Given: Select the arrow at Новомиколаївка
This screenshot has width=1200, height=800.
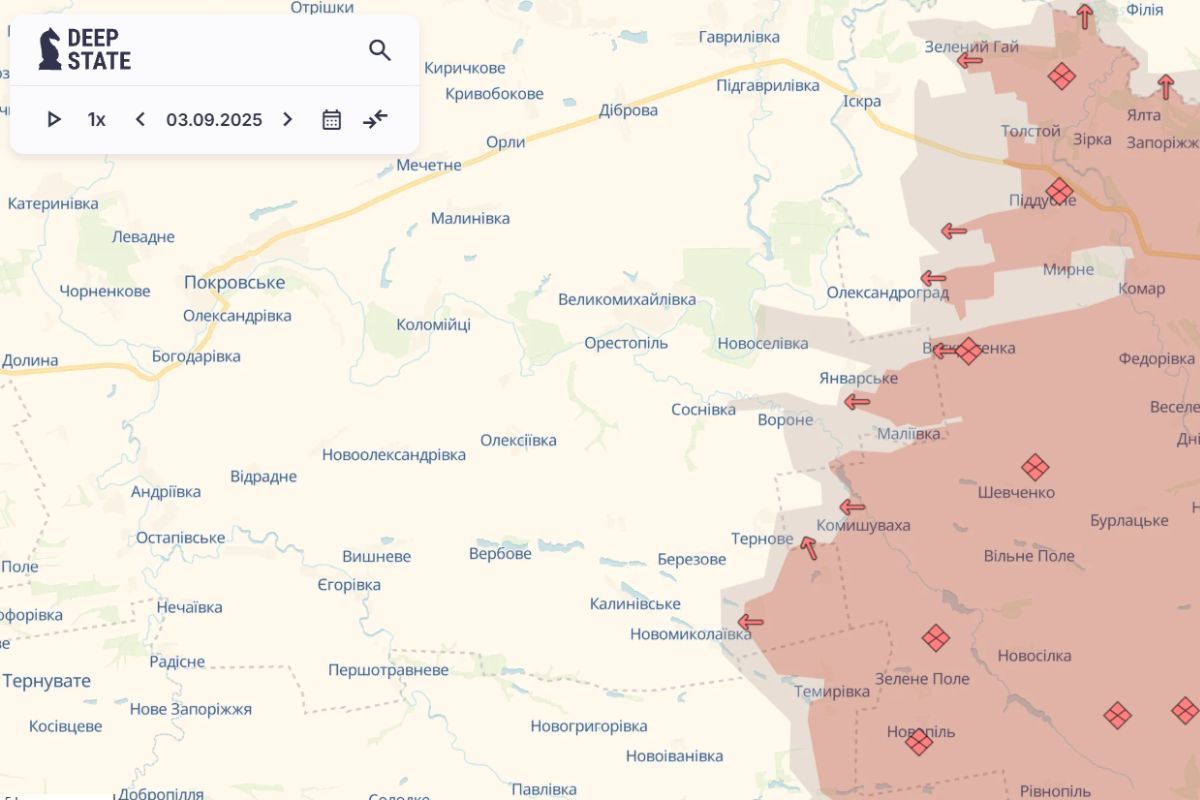Looking at the screenshot, I should point(750,622).
